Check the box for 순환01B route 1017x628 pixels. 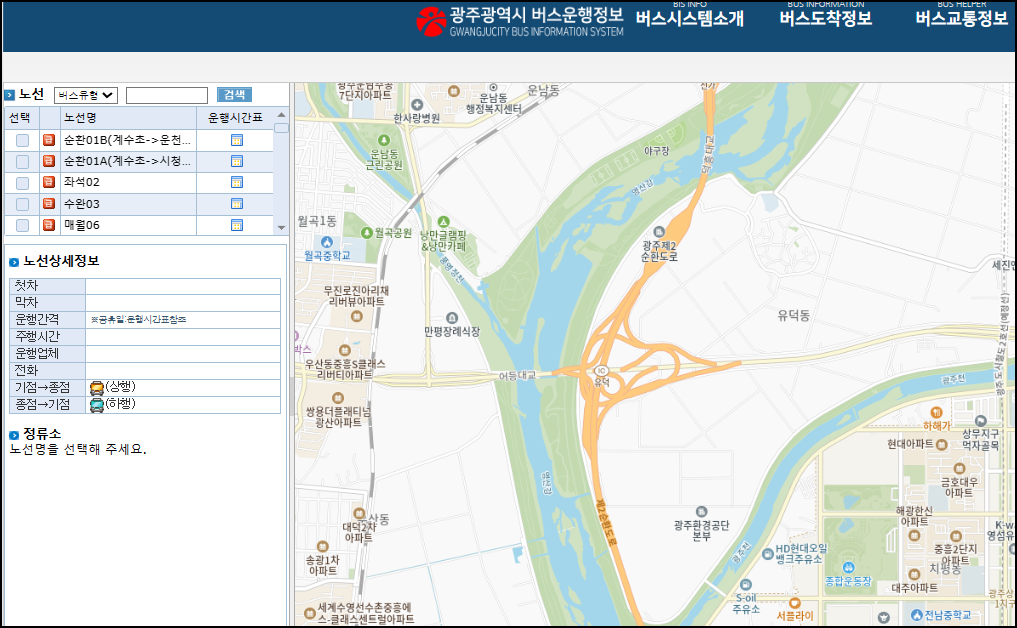pyautogui.click(x=23, y=140)
